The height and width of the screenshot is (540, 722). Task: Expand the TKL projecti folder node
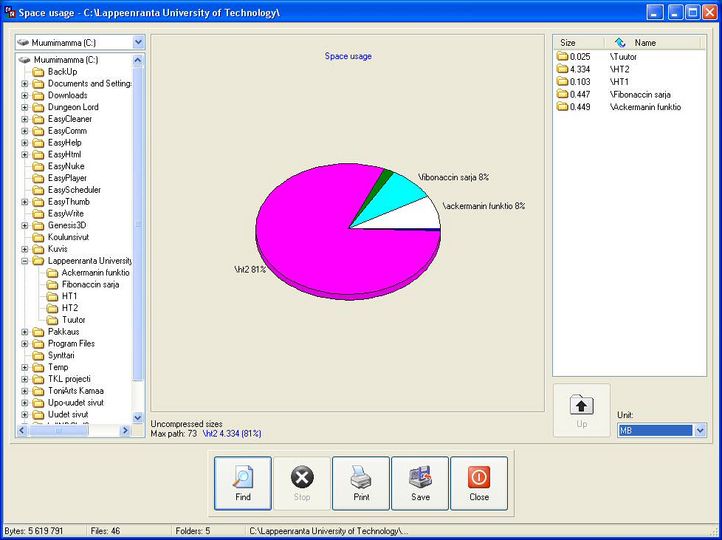[x=25, y=379]
